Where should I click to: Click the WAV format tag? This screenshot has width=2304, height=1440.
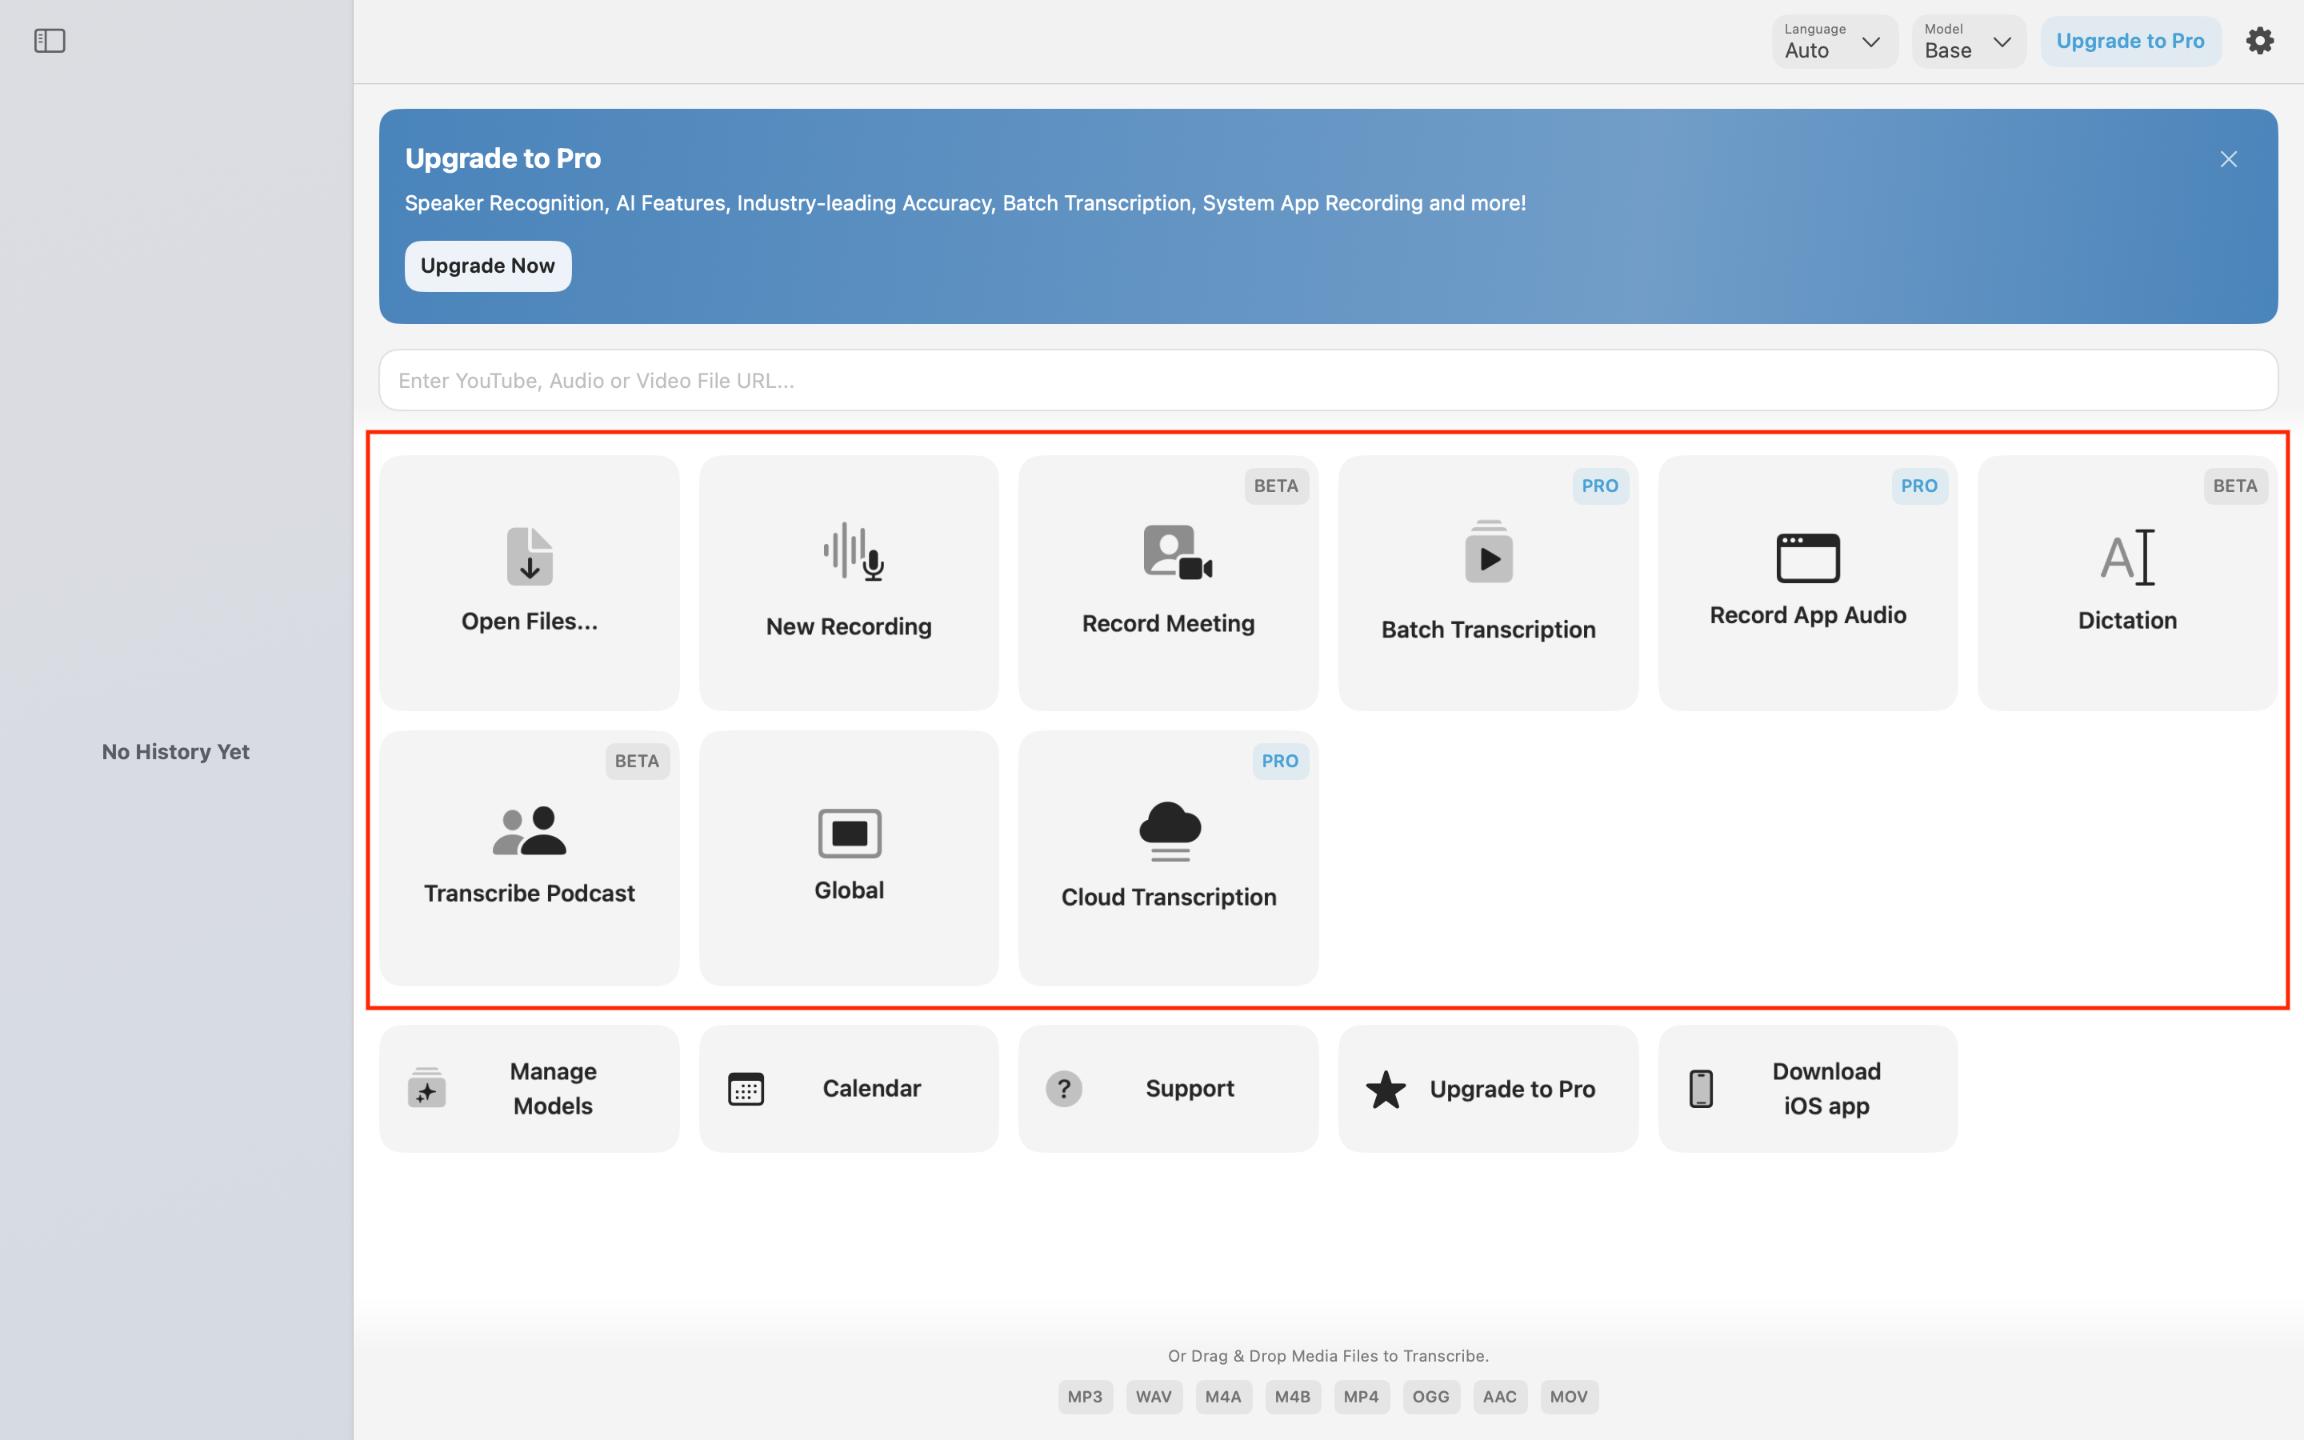pyautogui.click(x=1153, y=1397)
